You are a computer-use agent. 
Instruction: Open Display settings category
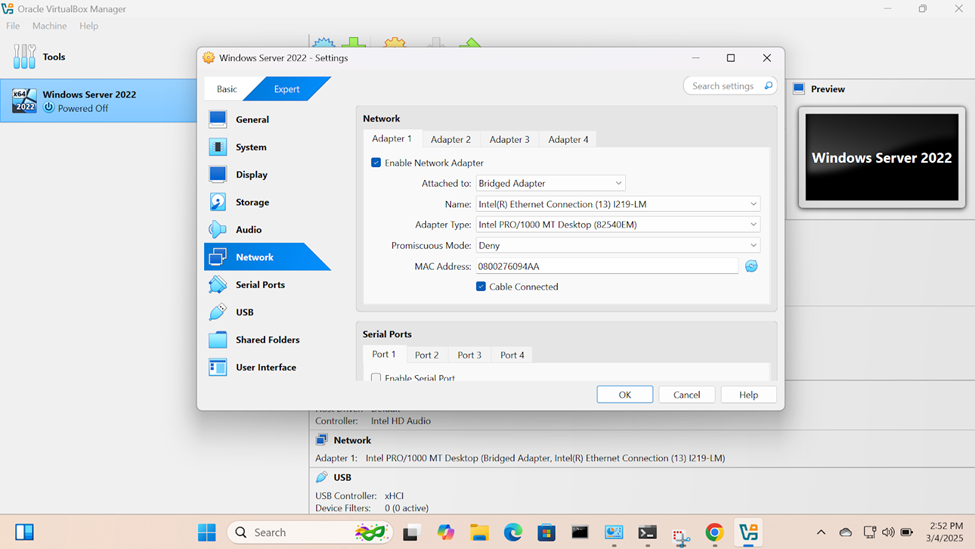(x=267, y=175)
